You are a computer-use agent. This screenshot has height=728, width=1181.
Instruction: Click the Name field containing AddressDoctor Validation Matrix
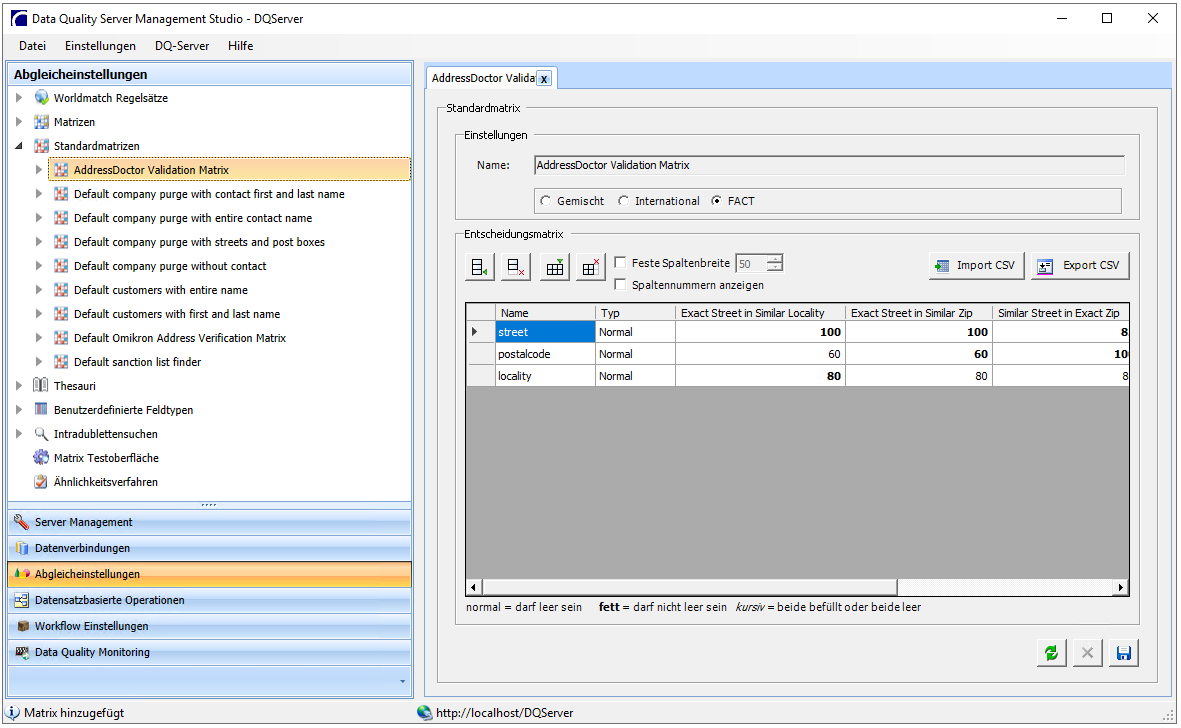[x=829, y=165]
